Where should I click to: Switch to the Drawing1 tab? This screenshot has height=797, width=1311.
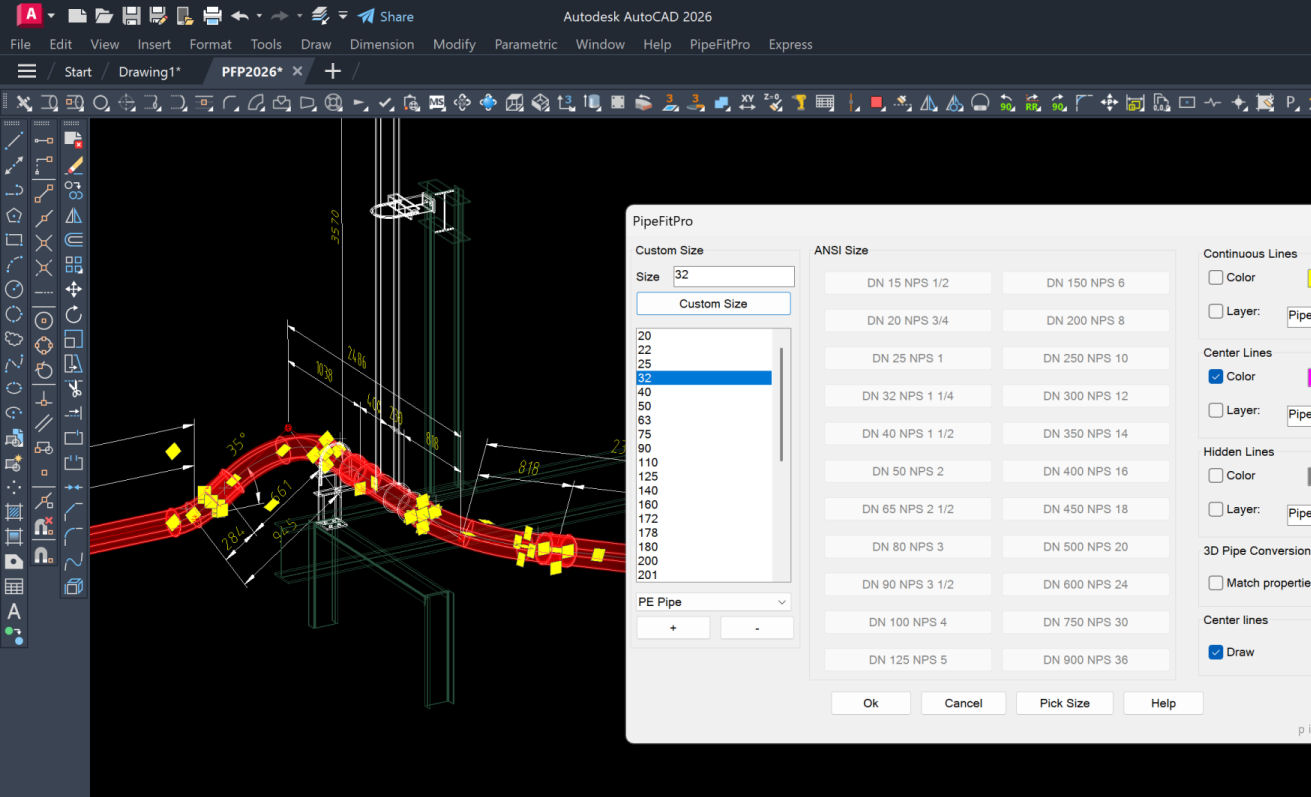149,71
